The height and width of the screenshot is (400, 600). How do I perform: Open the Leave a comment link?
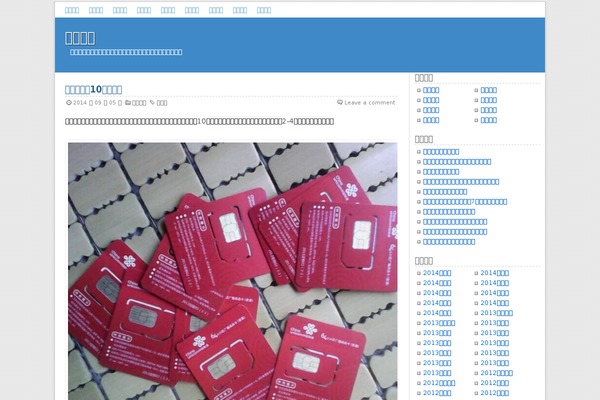click(x=370, y=103)
